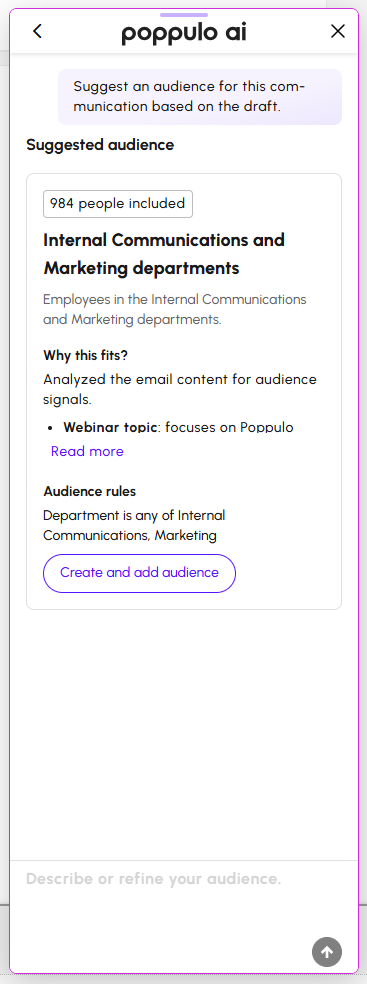
Task: Click the 'Department is any of Internal Communications, Marketing' rule
Action: click(134, 525)
